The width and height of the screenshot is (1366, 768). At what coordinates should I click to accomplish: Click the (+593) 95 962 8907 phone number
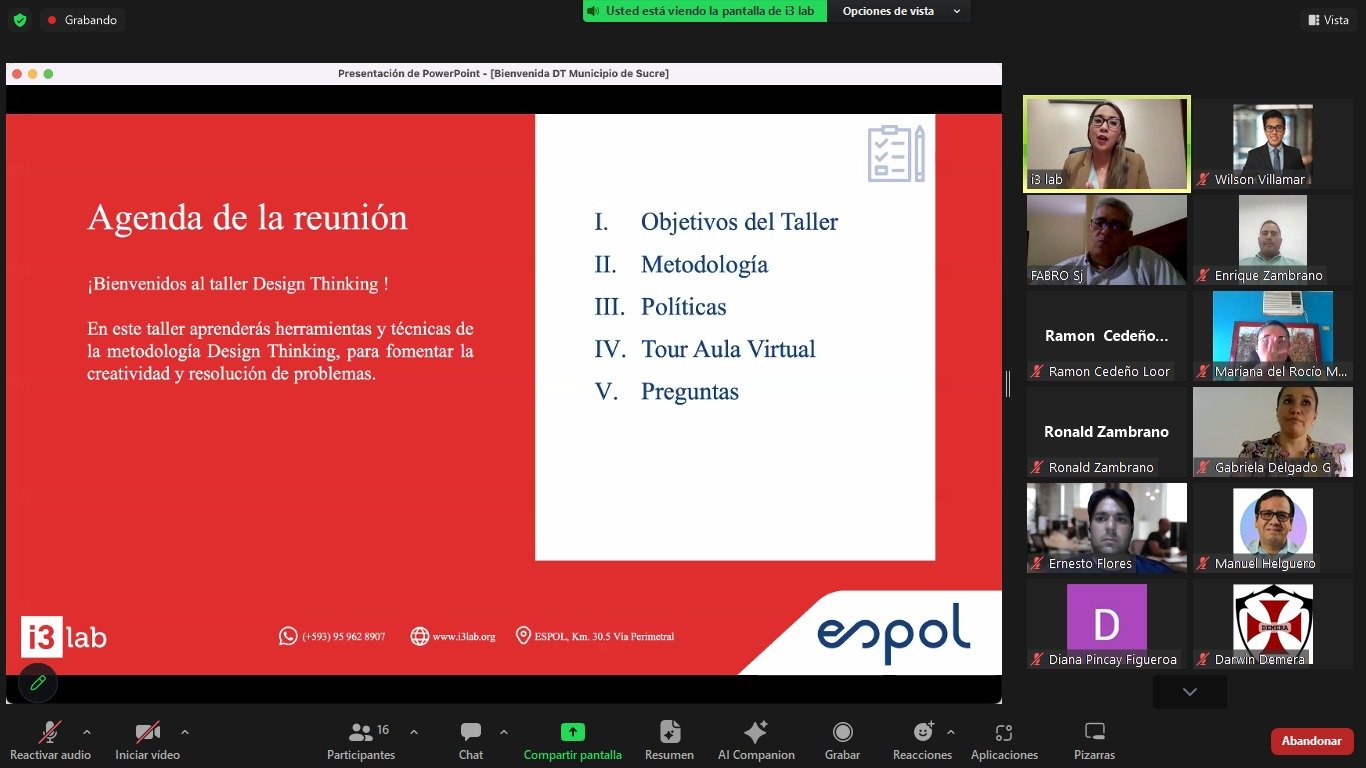click(x=343, y=637)
